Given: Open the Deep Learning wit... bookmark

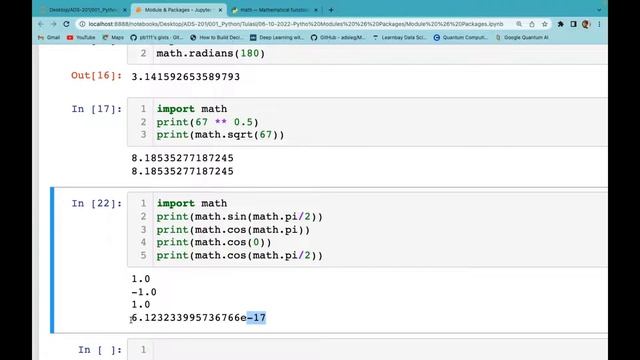Looking at the screenshot, I should [277, 37].
